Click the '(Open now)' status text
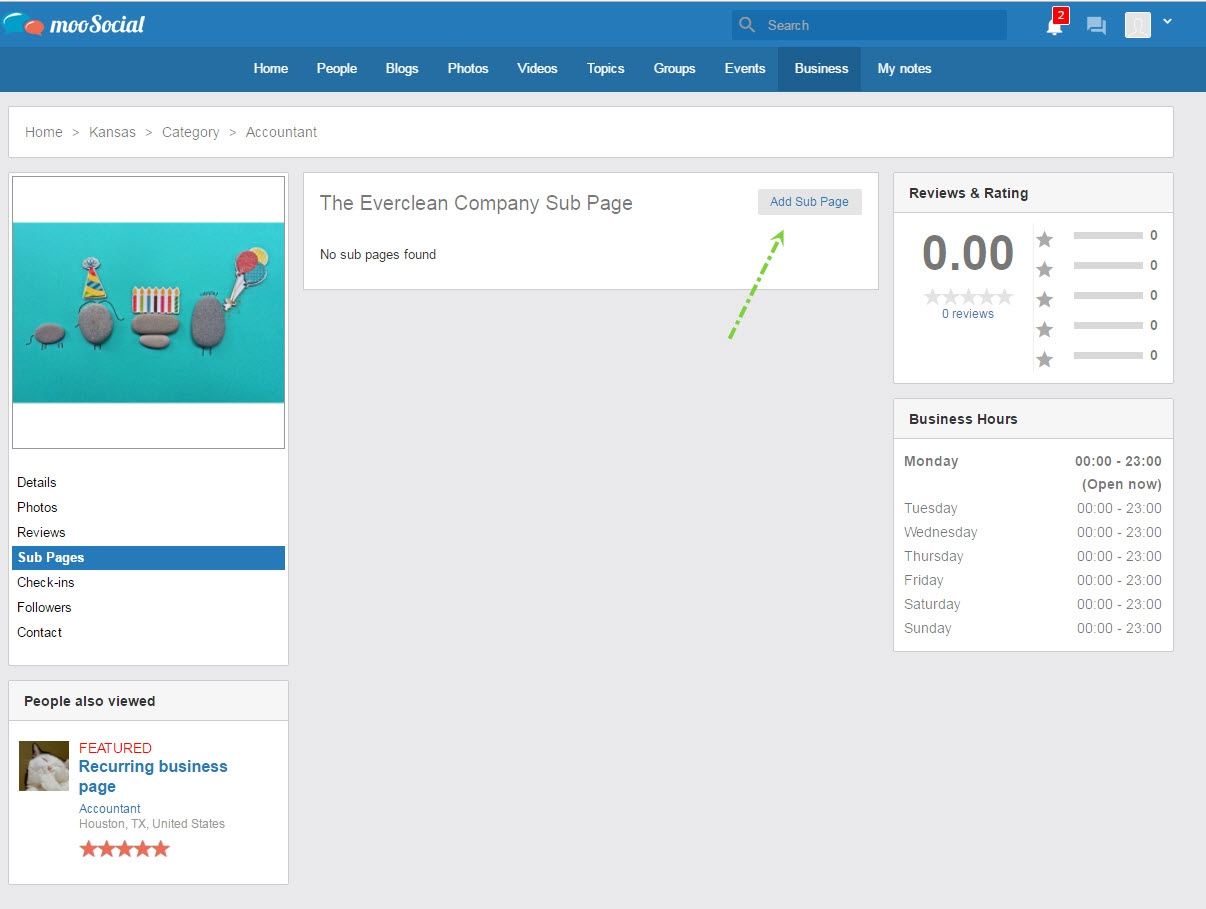This screenshot has width=1206, height=909. tap(1122, 484)
